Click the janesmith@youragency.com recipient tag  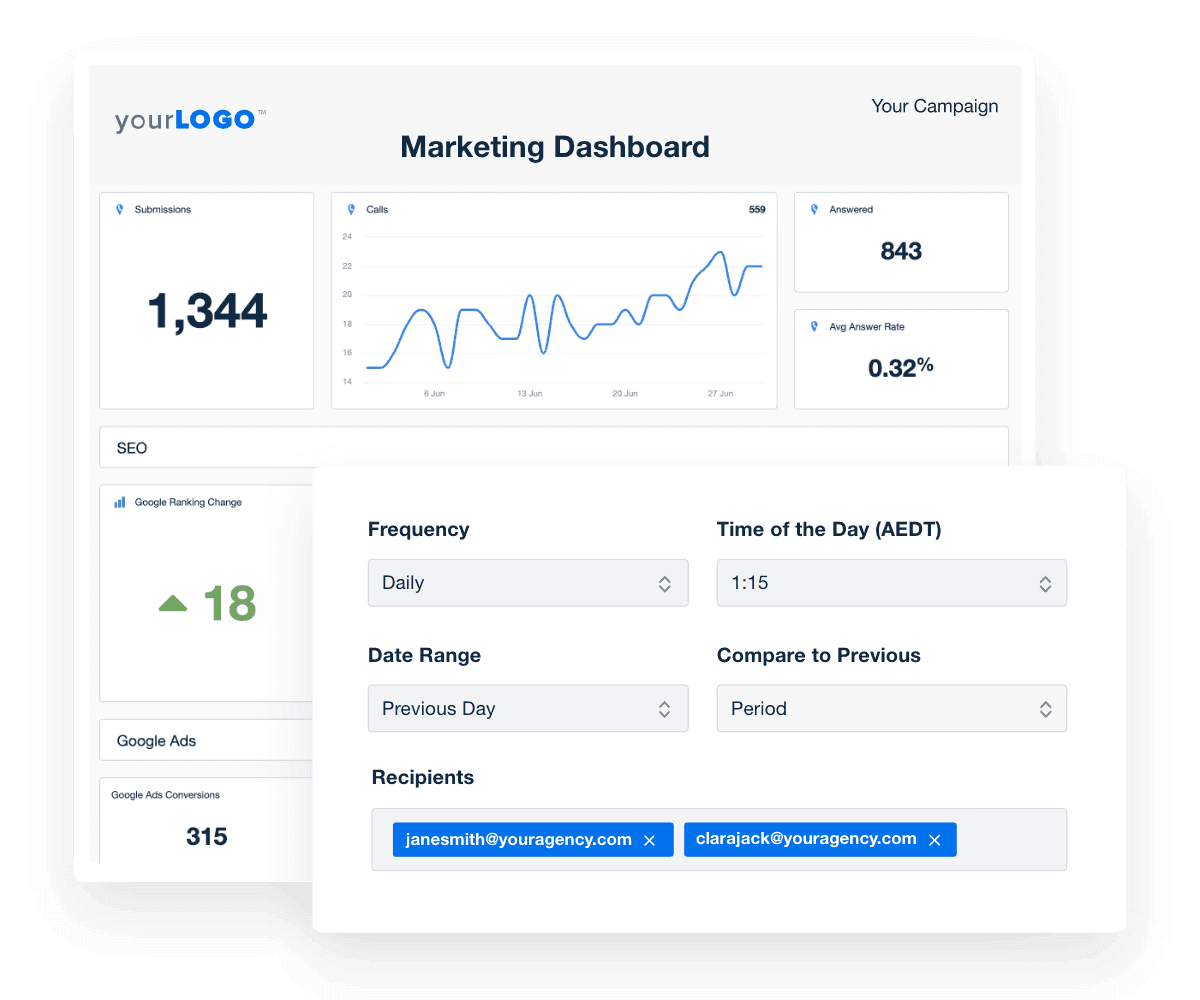518,840
